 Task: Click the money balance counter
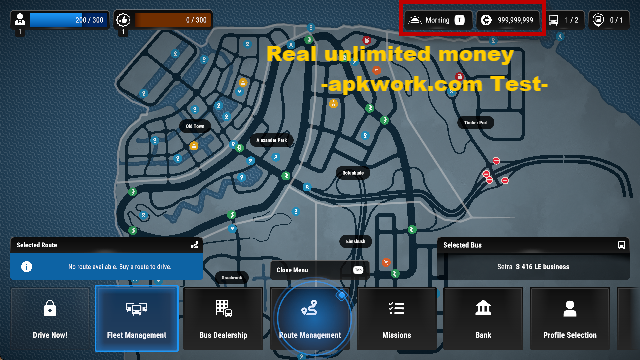[x=507, y=20]
